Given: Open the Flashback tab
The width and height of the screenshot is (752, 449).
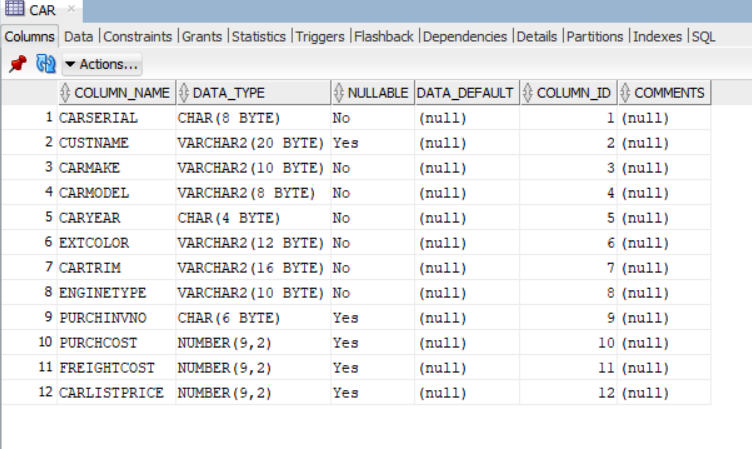Looking at the screenshot, I should coord(384,36).
